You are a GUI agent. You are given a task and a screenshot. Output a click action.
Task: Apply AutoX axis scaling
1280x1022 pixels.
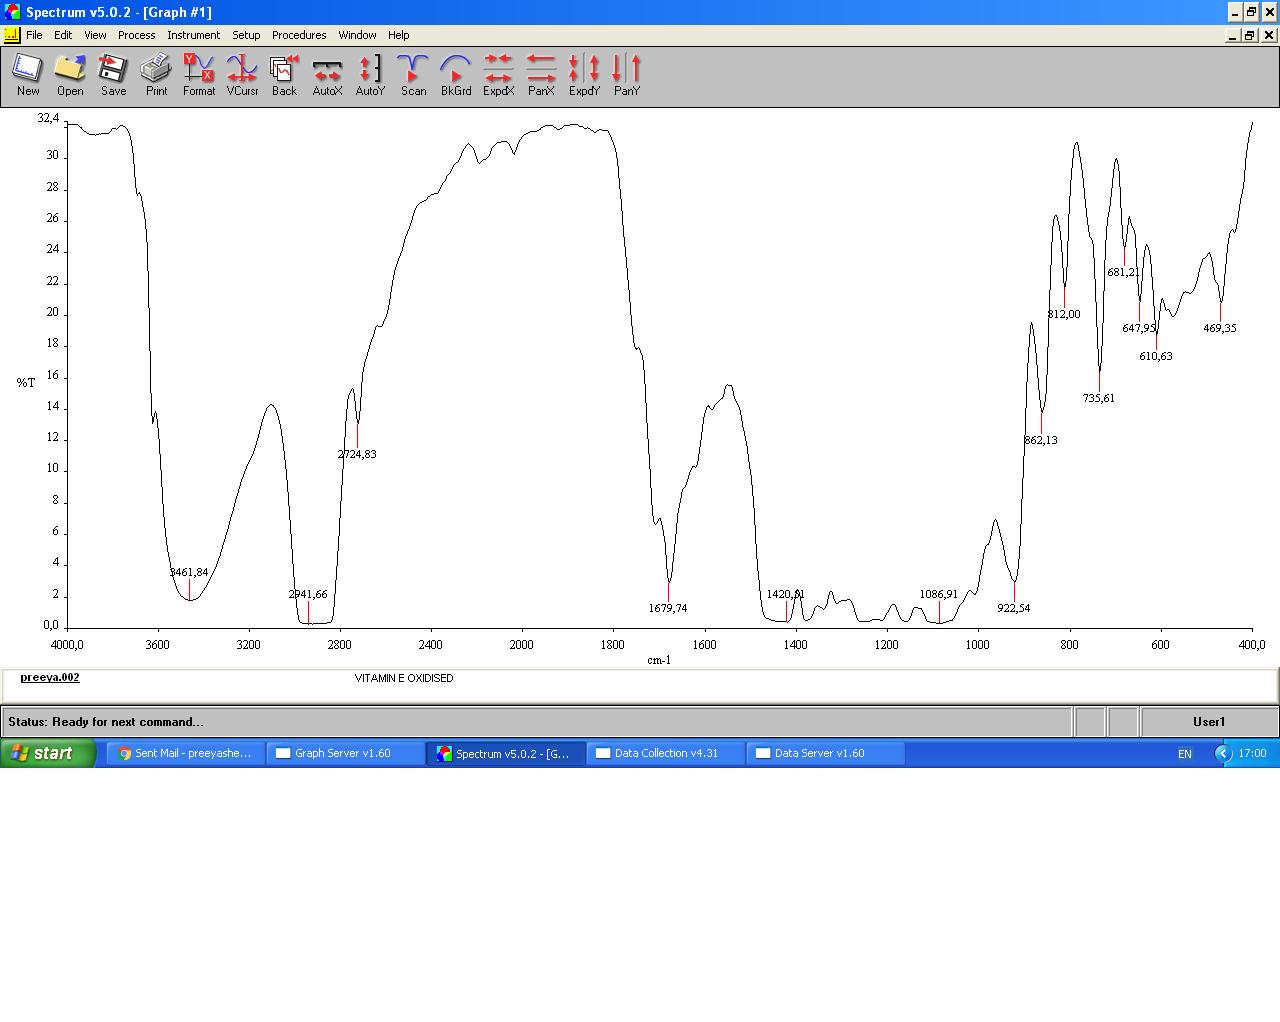tap(327, 76)
